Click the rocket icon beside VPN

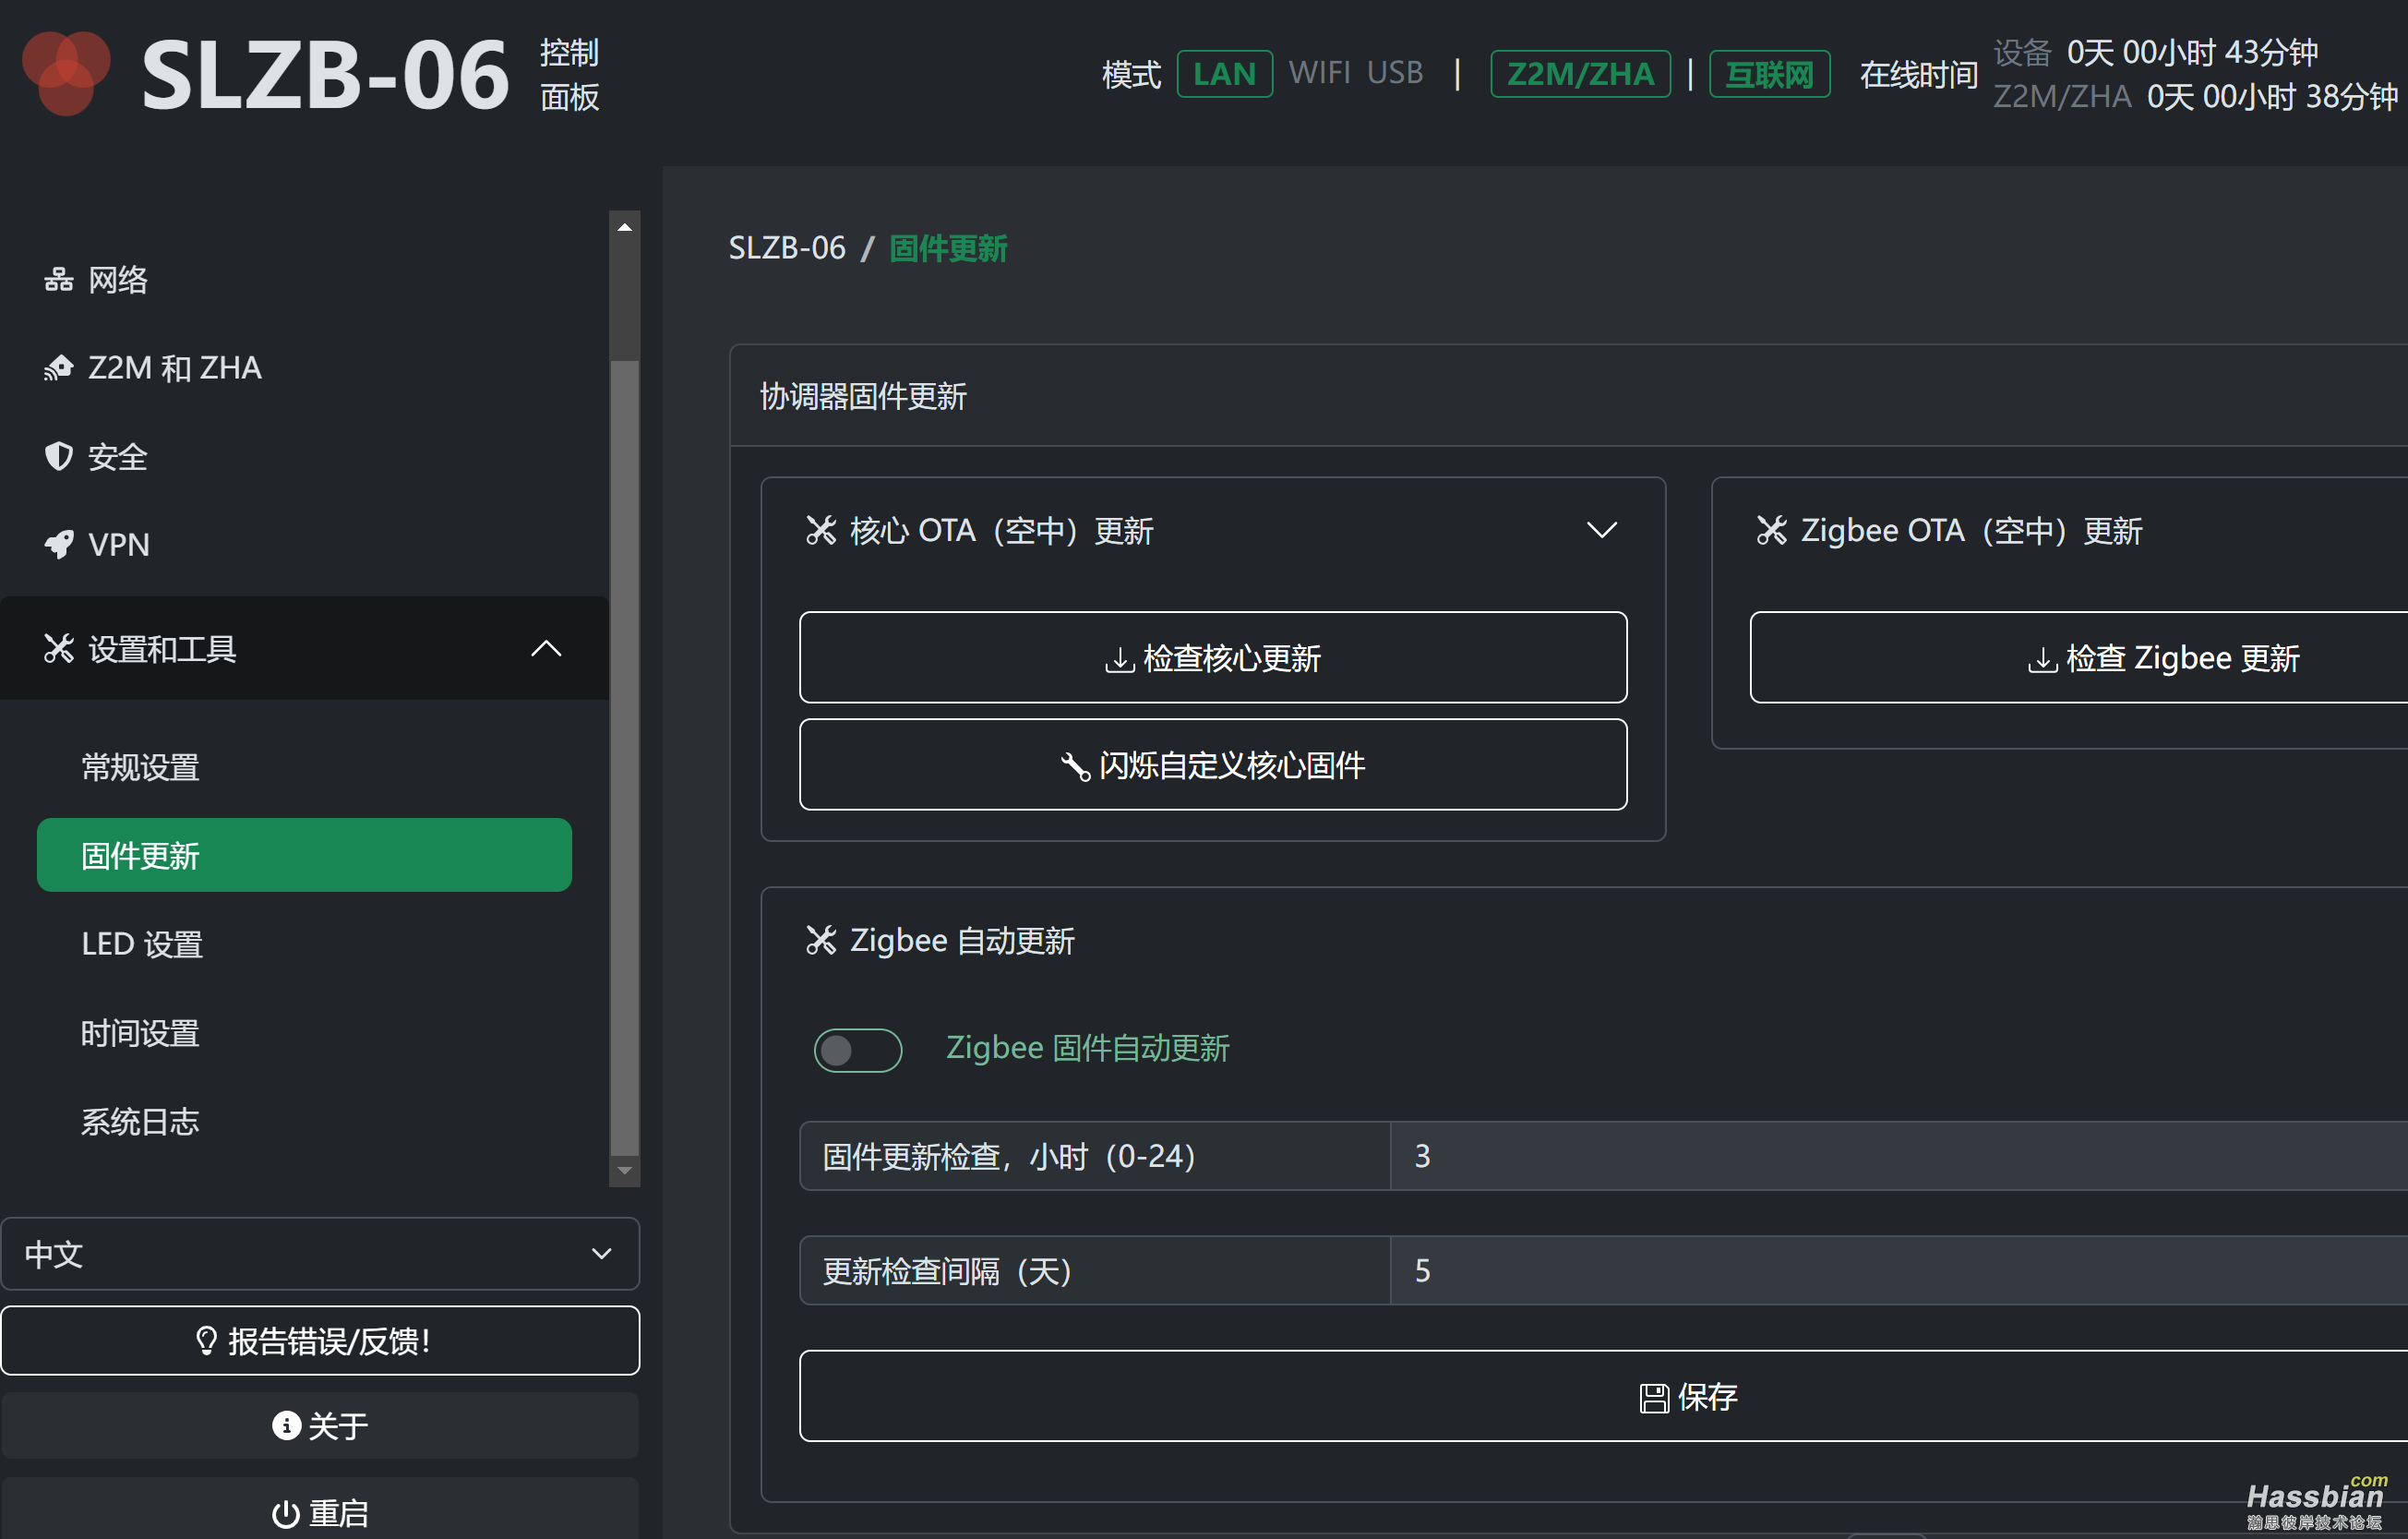[x=58, y=544]
